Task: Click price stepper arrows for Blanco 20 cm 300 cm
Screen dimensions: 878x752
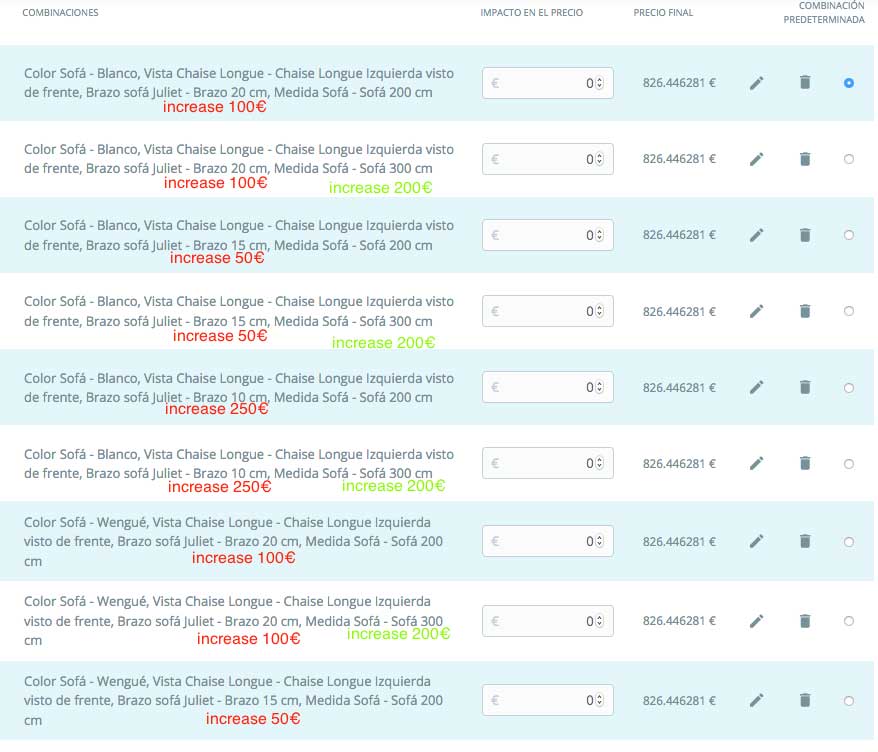Action: pyautogui.click(x=599, y=159)
